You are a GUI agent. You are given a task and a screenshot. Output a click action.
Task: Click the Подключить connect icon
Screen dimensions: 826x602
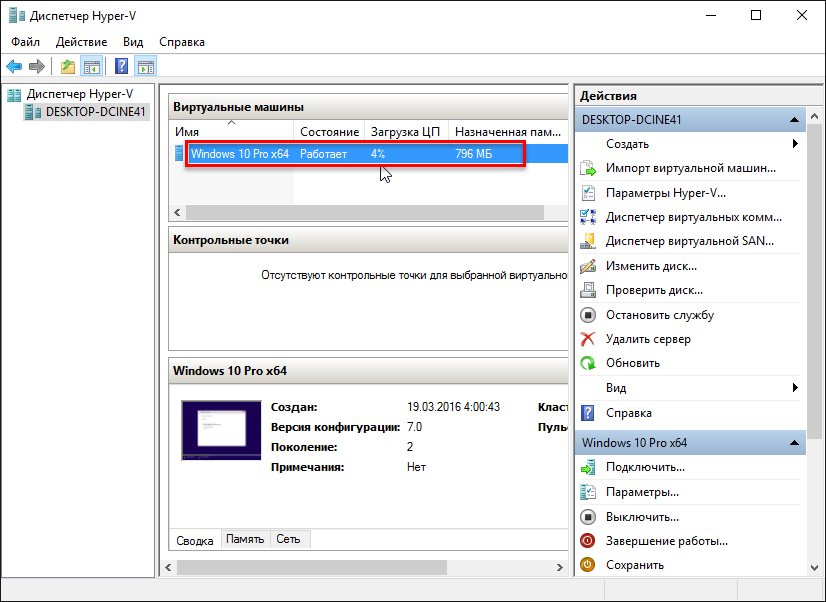click(588, 467)
